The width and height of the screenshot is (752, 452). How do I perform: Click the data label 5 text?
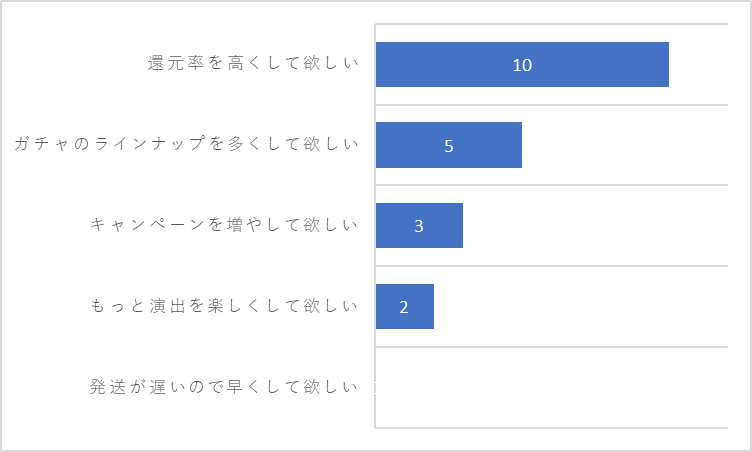pos(449,146)
